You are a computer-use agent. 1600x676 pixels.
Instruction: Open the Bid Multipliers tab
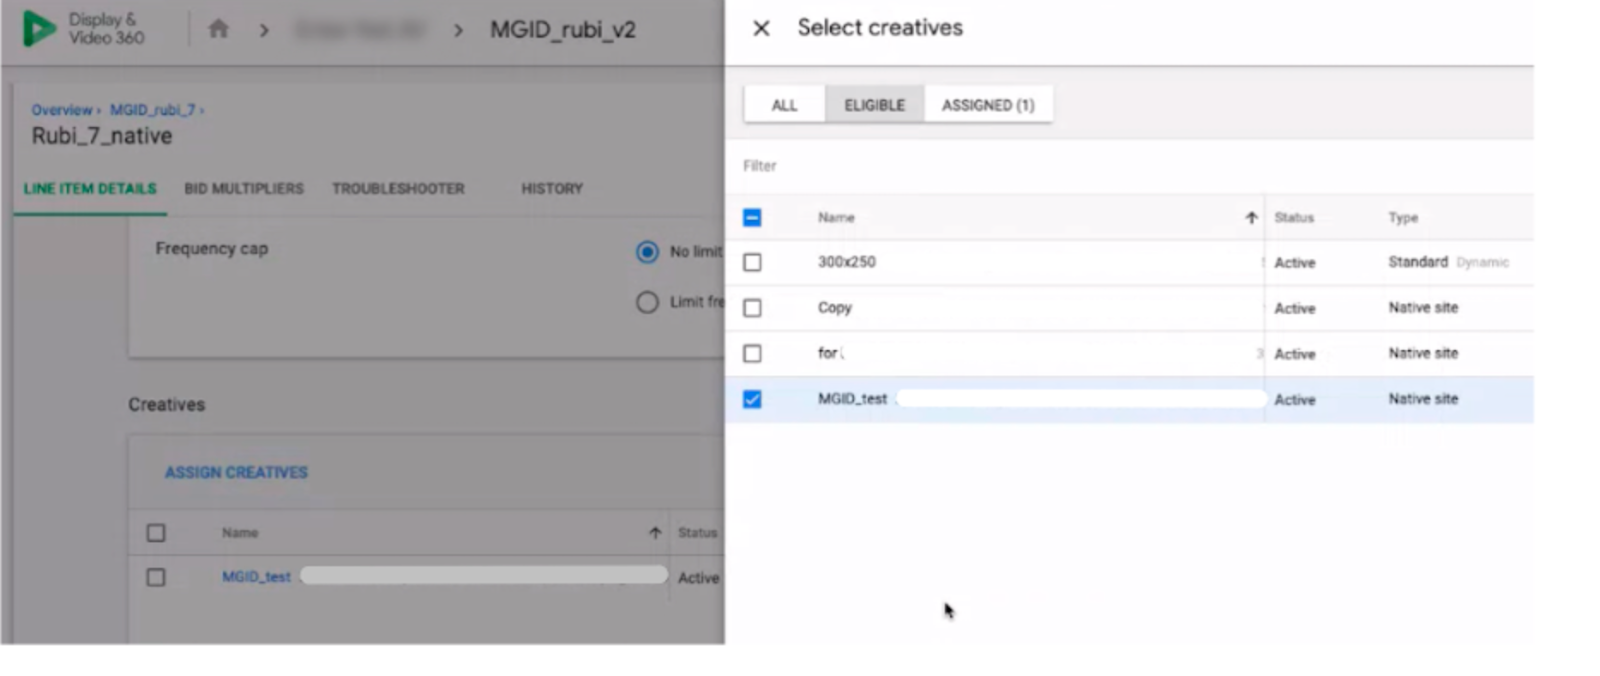click(x=243, y=189)
